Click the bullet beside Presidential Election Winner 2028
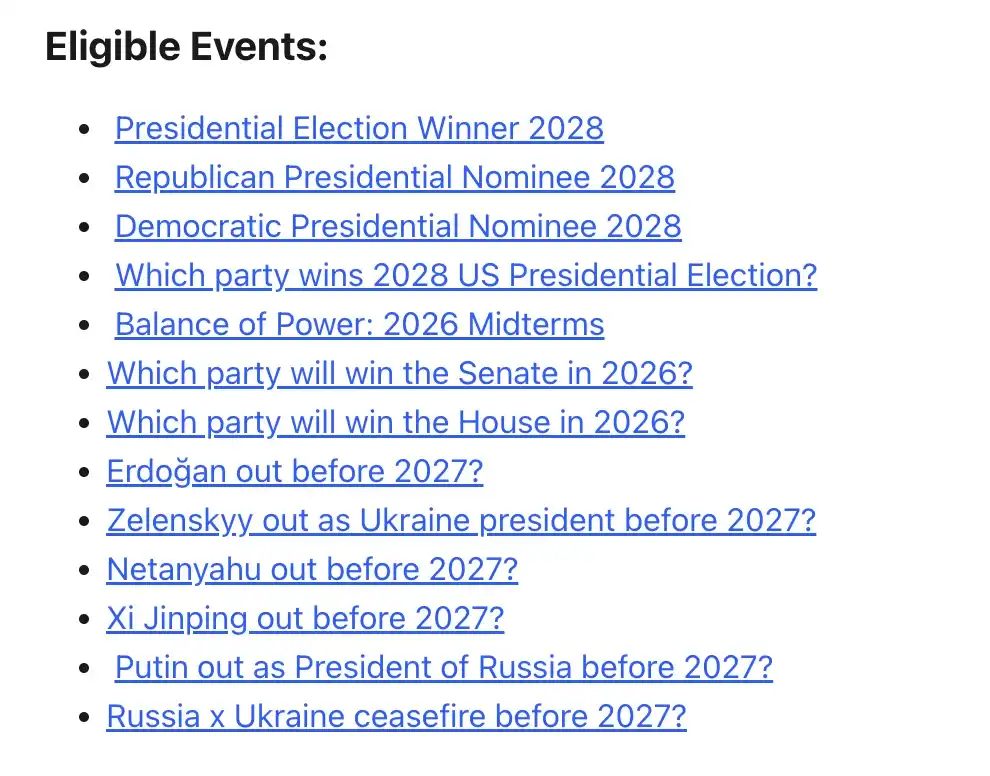 point(85,130)
